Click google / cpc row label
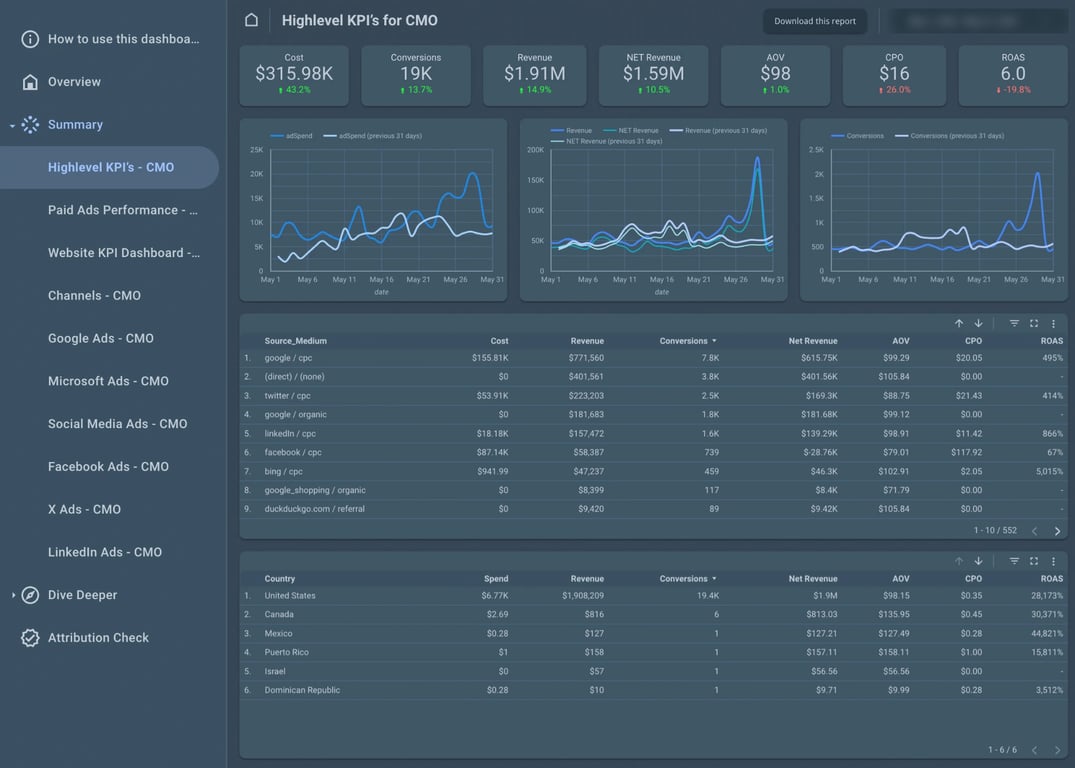Viewport: 1075px width, 768px height. point(288,358)
